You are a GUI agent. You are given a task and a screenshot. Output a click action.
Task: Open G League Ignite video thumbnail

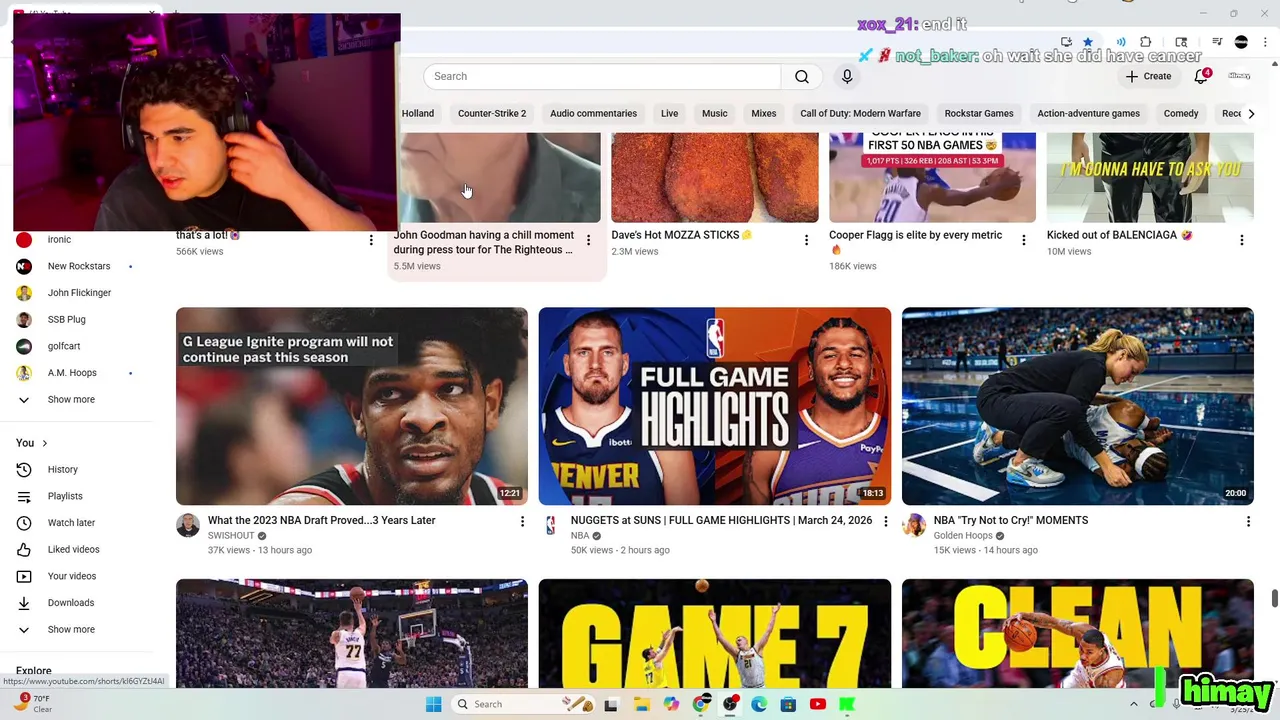tap(352, 406)
